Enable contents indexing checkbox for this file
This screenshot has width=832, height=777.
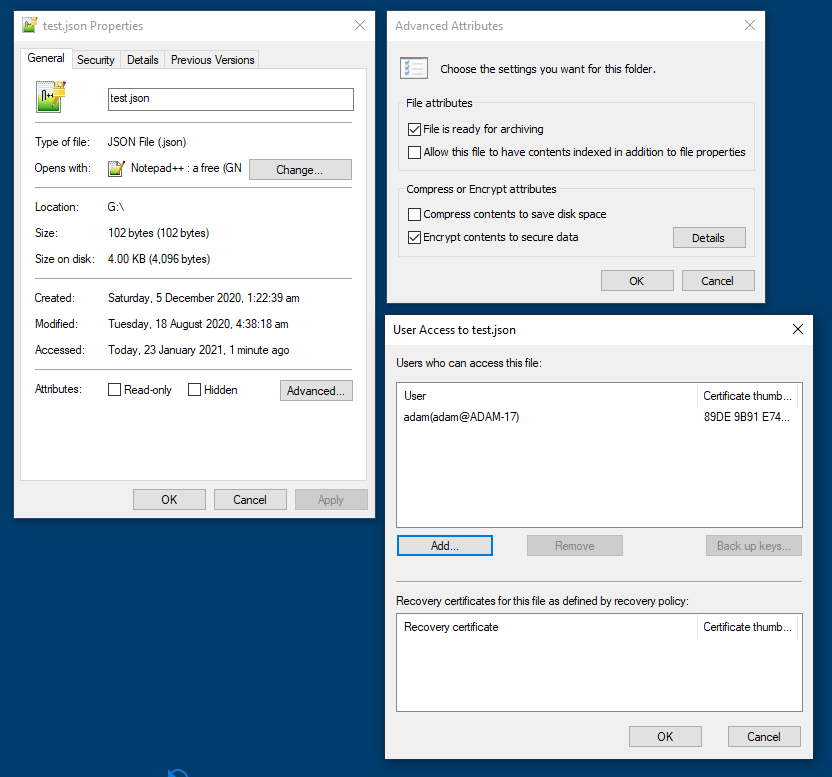click(x=414, y=152)
